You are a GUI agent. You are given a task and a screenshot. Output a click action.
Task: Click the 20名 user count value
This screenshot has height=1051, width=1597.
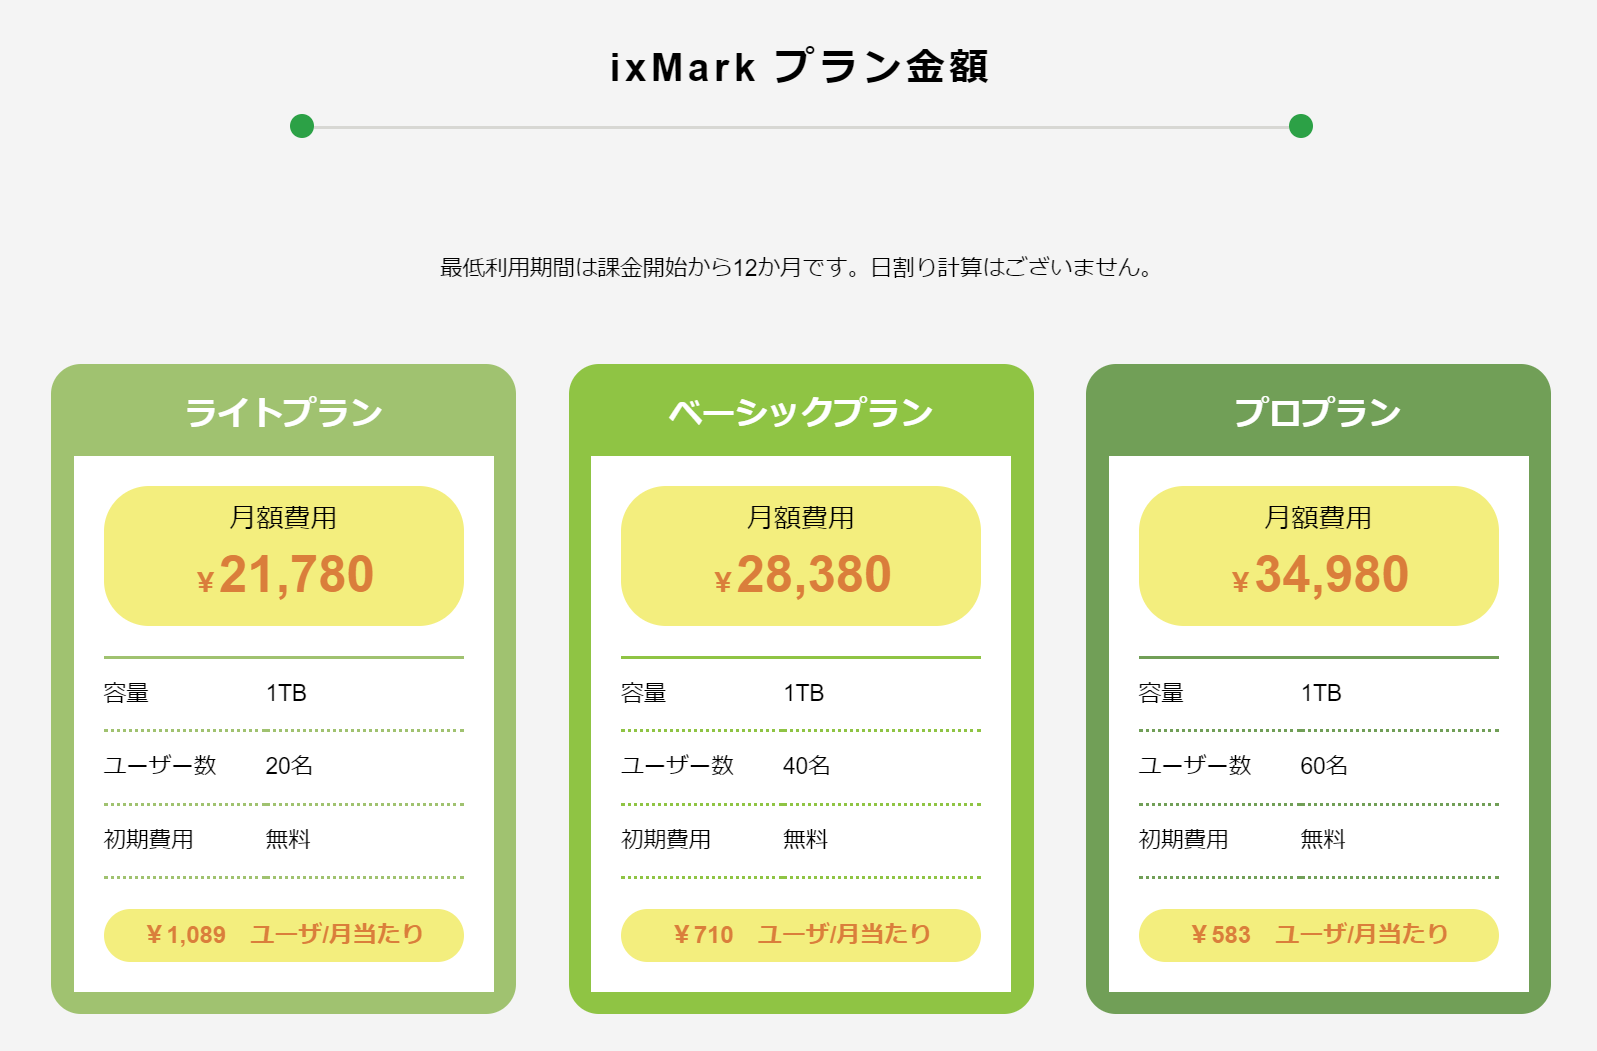289,766
